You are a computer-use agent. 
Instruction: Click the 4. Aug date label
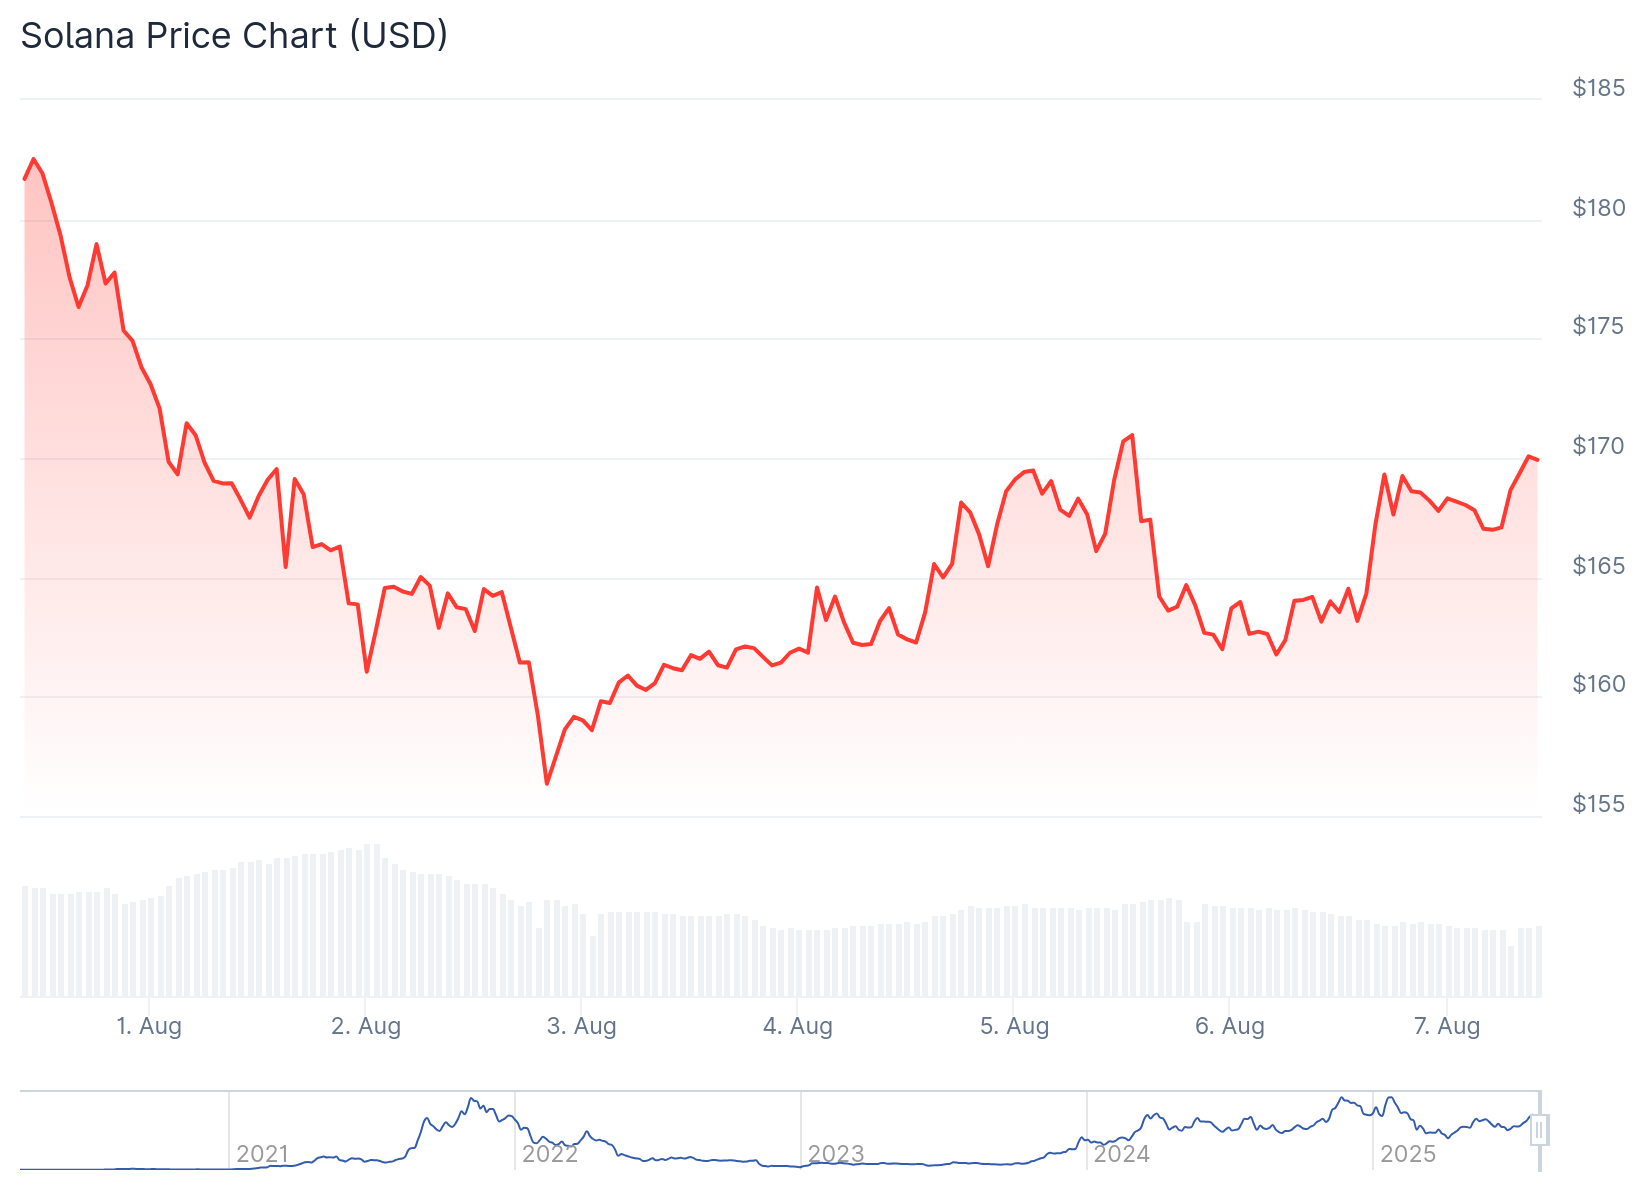pos(798,1026)
